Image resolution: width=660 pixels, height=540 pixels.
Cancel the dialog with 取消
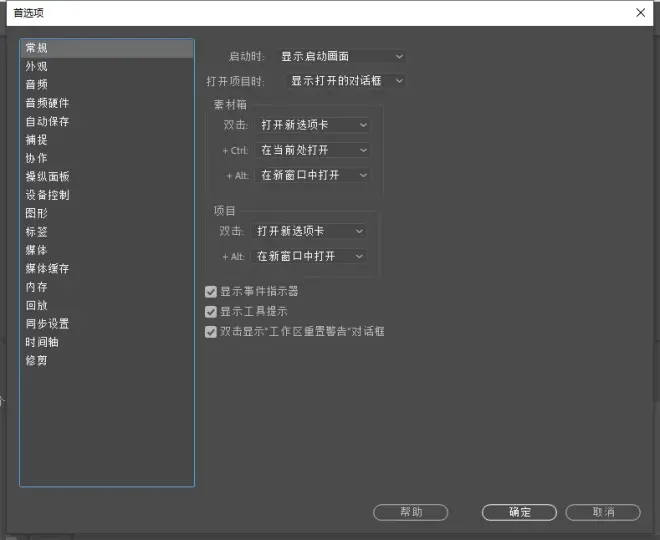pos(603,512)
